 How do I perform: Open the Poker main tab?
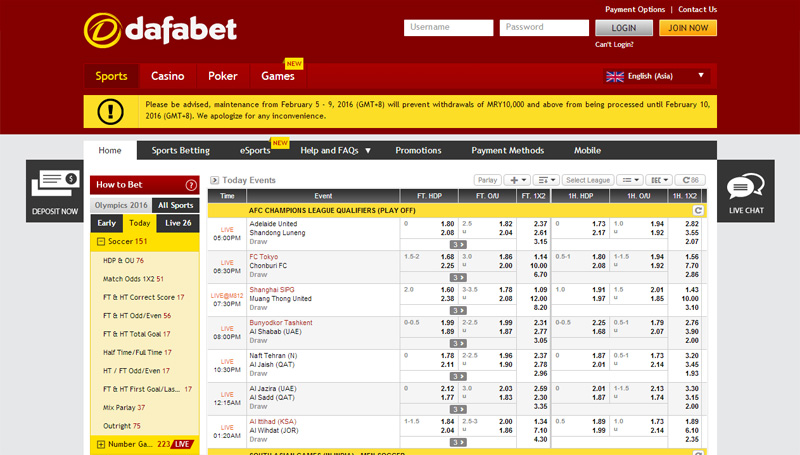click(x=222, y=76)
